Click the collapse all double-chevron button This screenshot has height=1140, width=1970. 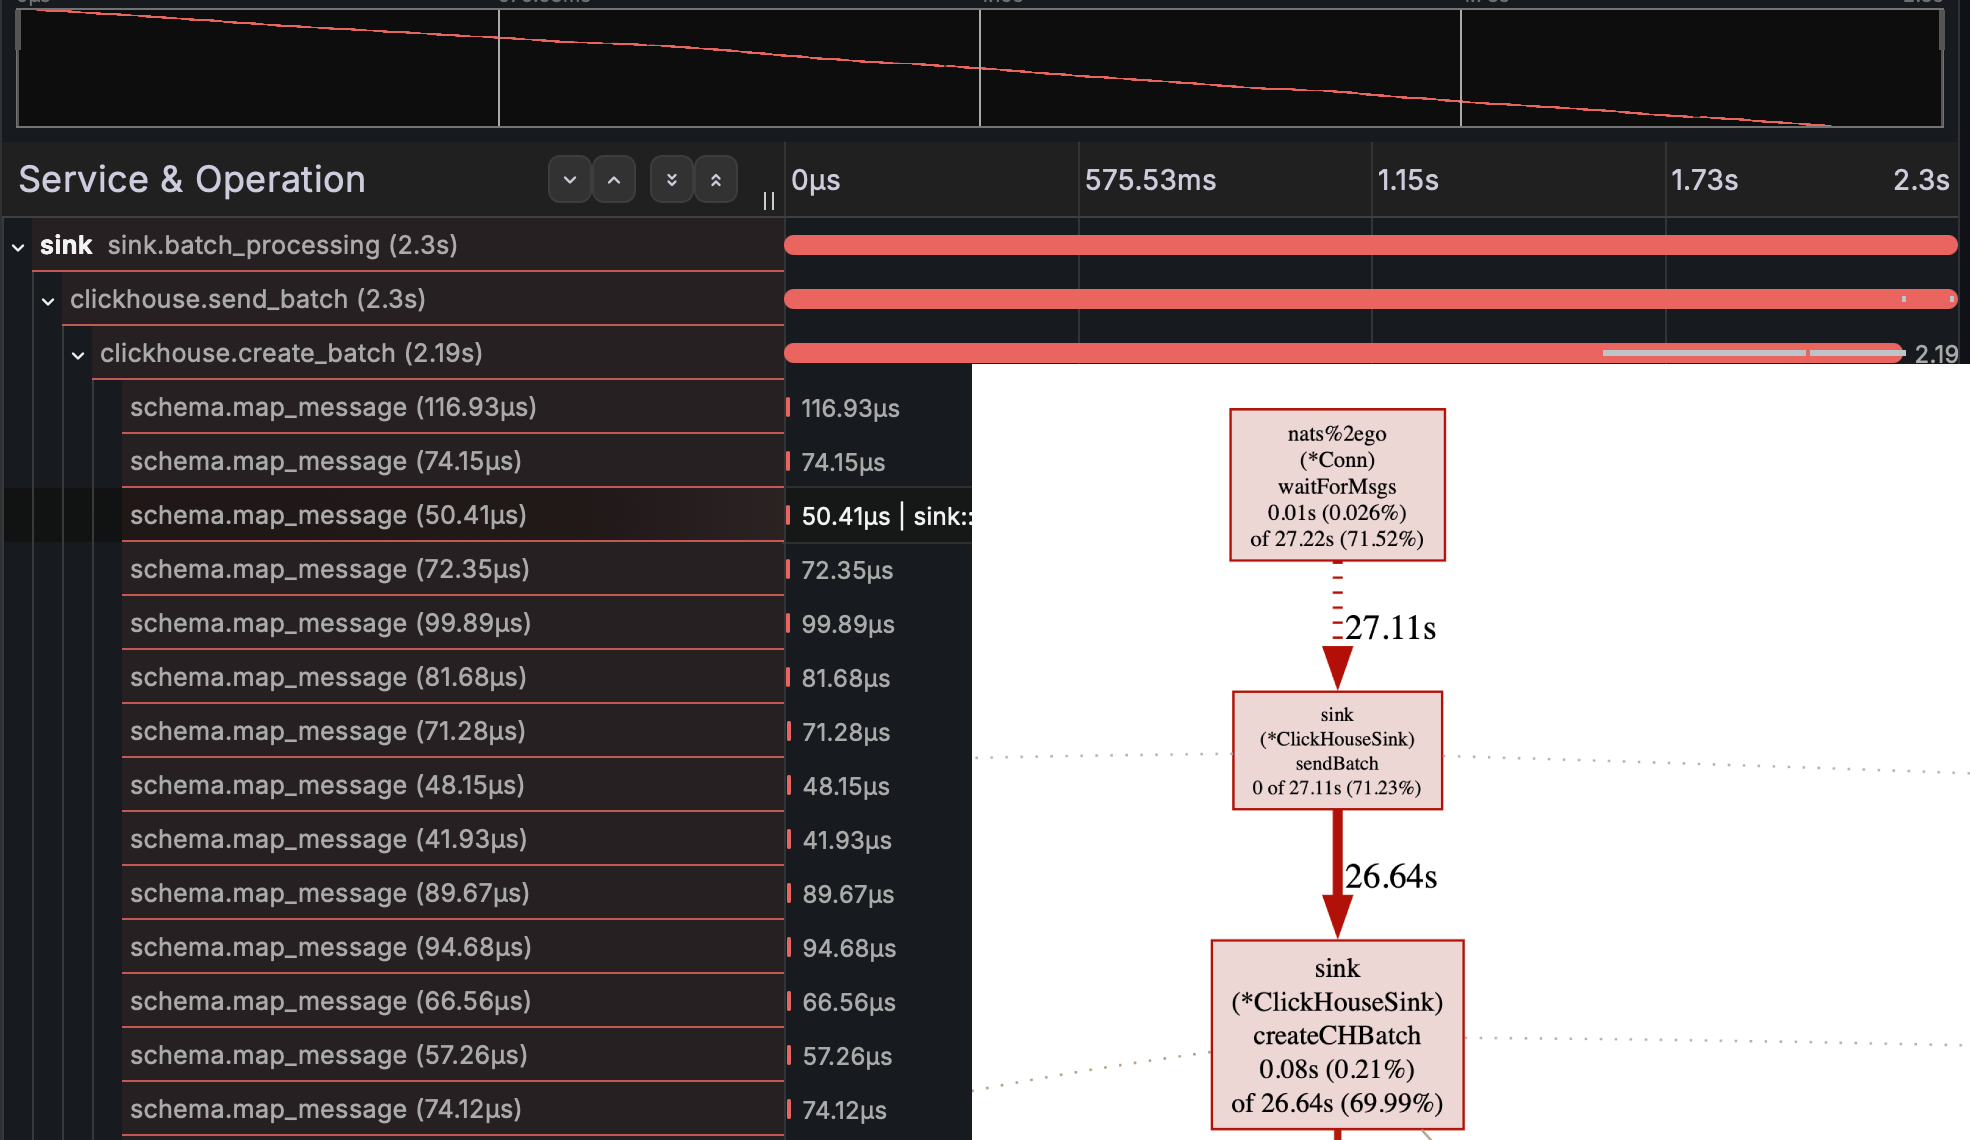[x=716, y=180]
